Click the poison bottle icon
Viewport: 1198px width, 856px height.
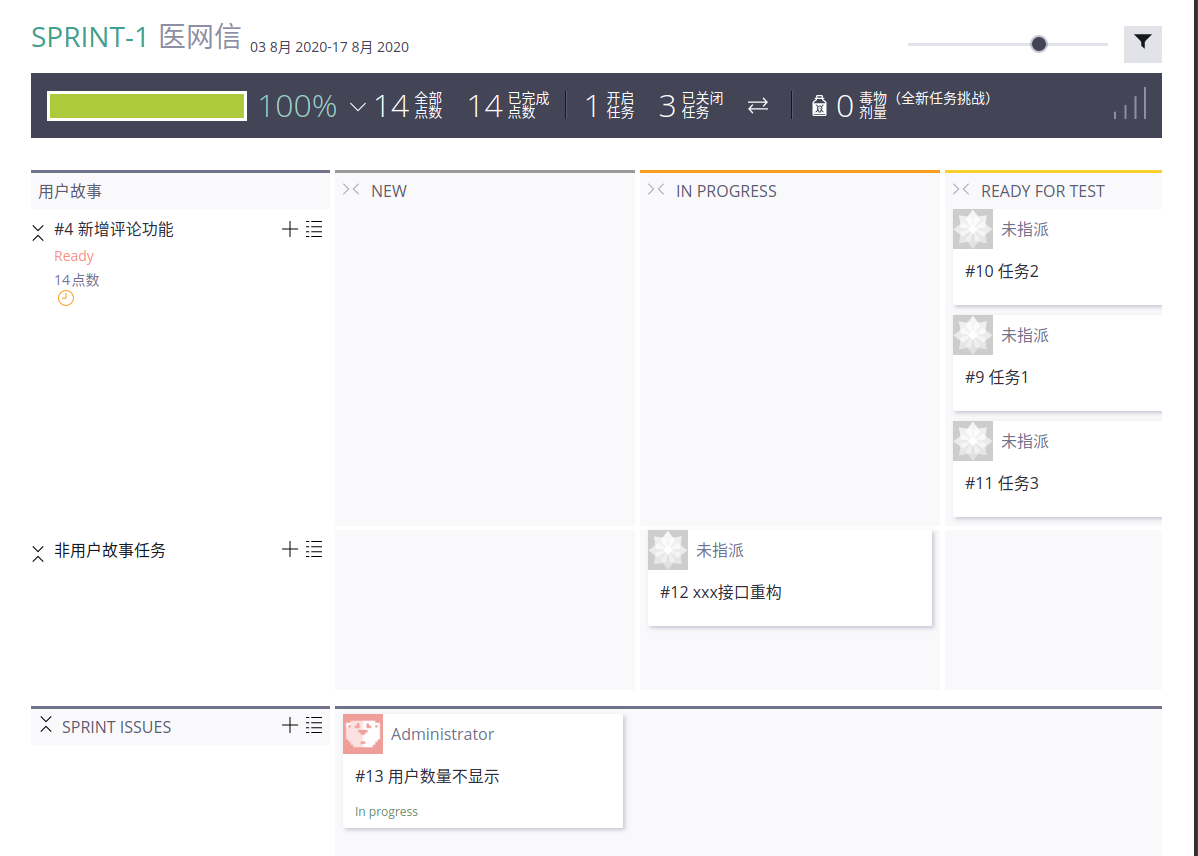(819, 106)
